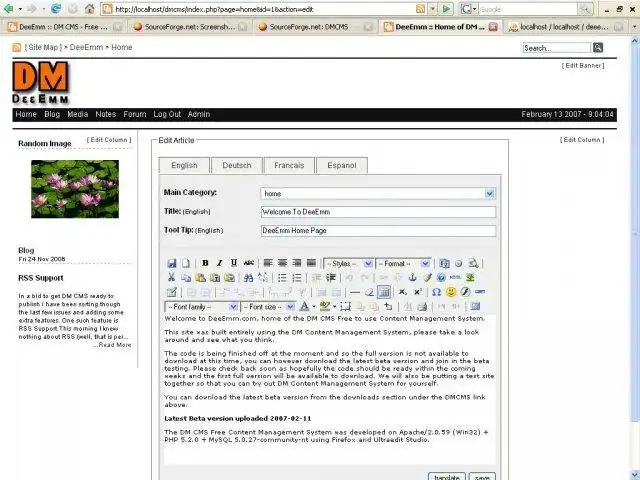Click the DM DeeEmm logo
The height and width of the screenshot is (480, 640).
(x=40, y=82)
